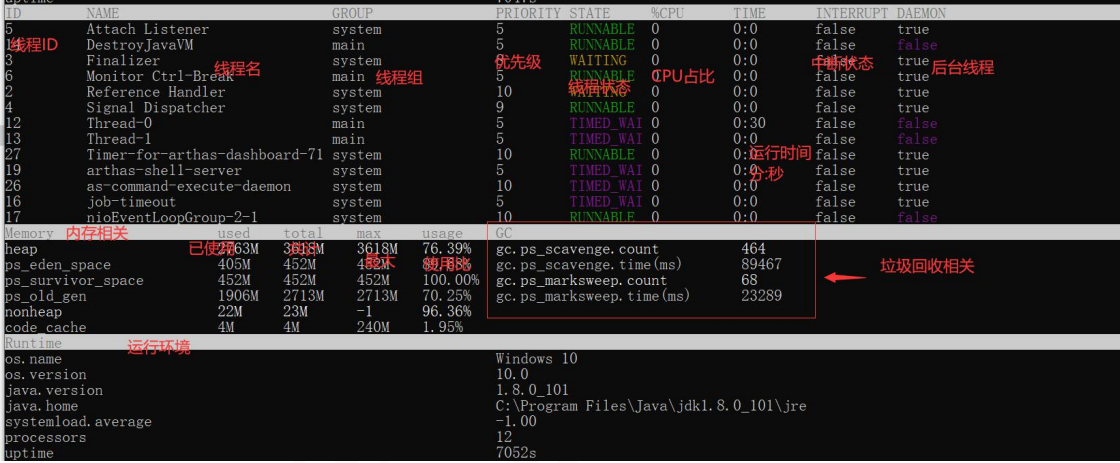This screenshot has width=1120, height=463.
Task: Click the "-1.00" system load value
Action: click(516, 422)
